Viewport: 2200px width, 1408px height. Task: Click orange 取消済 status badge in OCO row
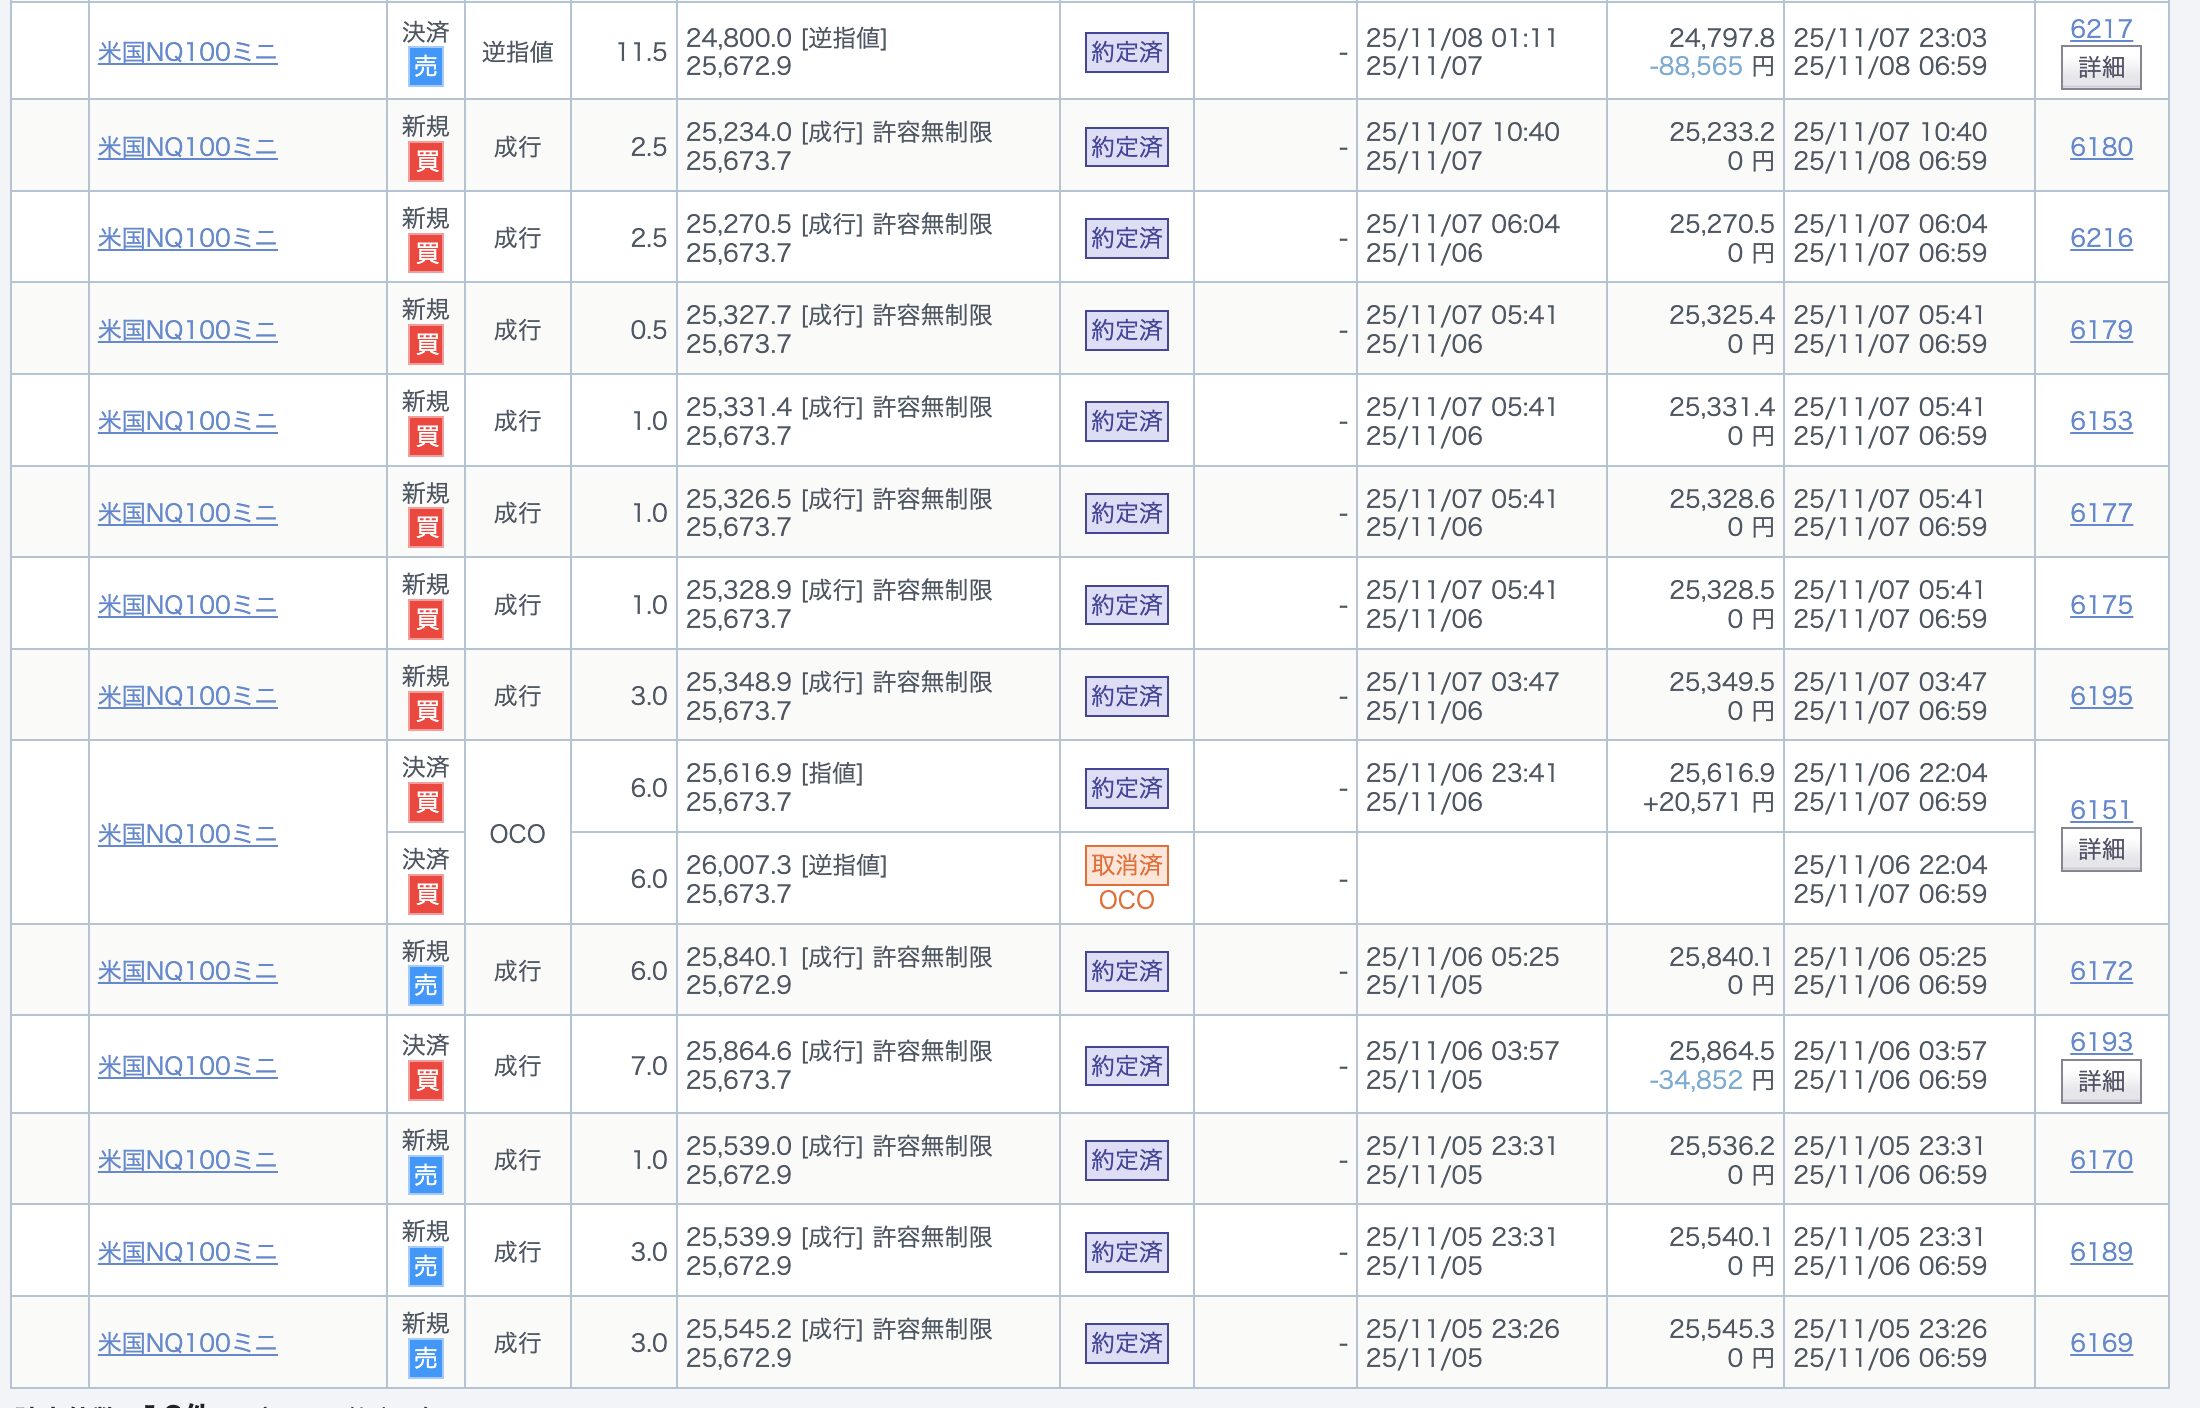(1126, 865)
